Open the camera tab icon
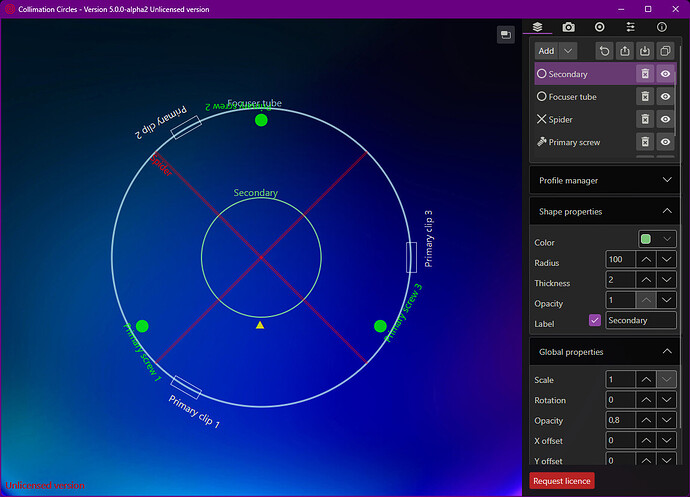 [568, 27]
